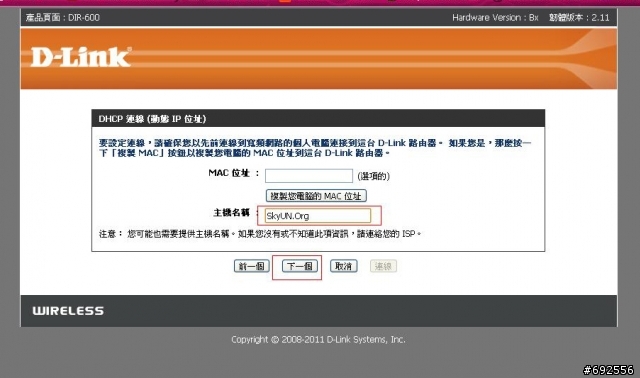Click the 注意 note about ISP host name
Viewport: 640px width, 378px height.
(260, 234)
